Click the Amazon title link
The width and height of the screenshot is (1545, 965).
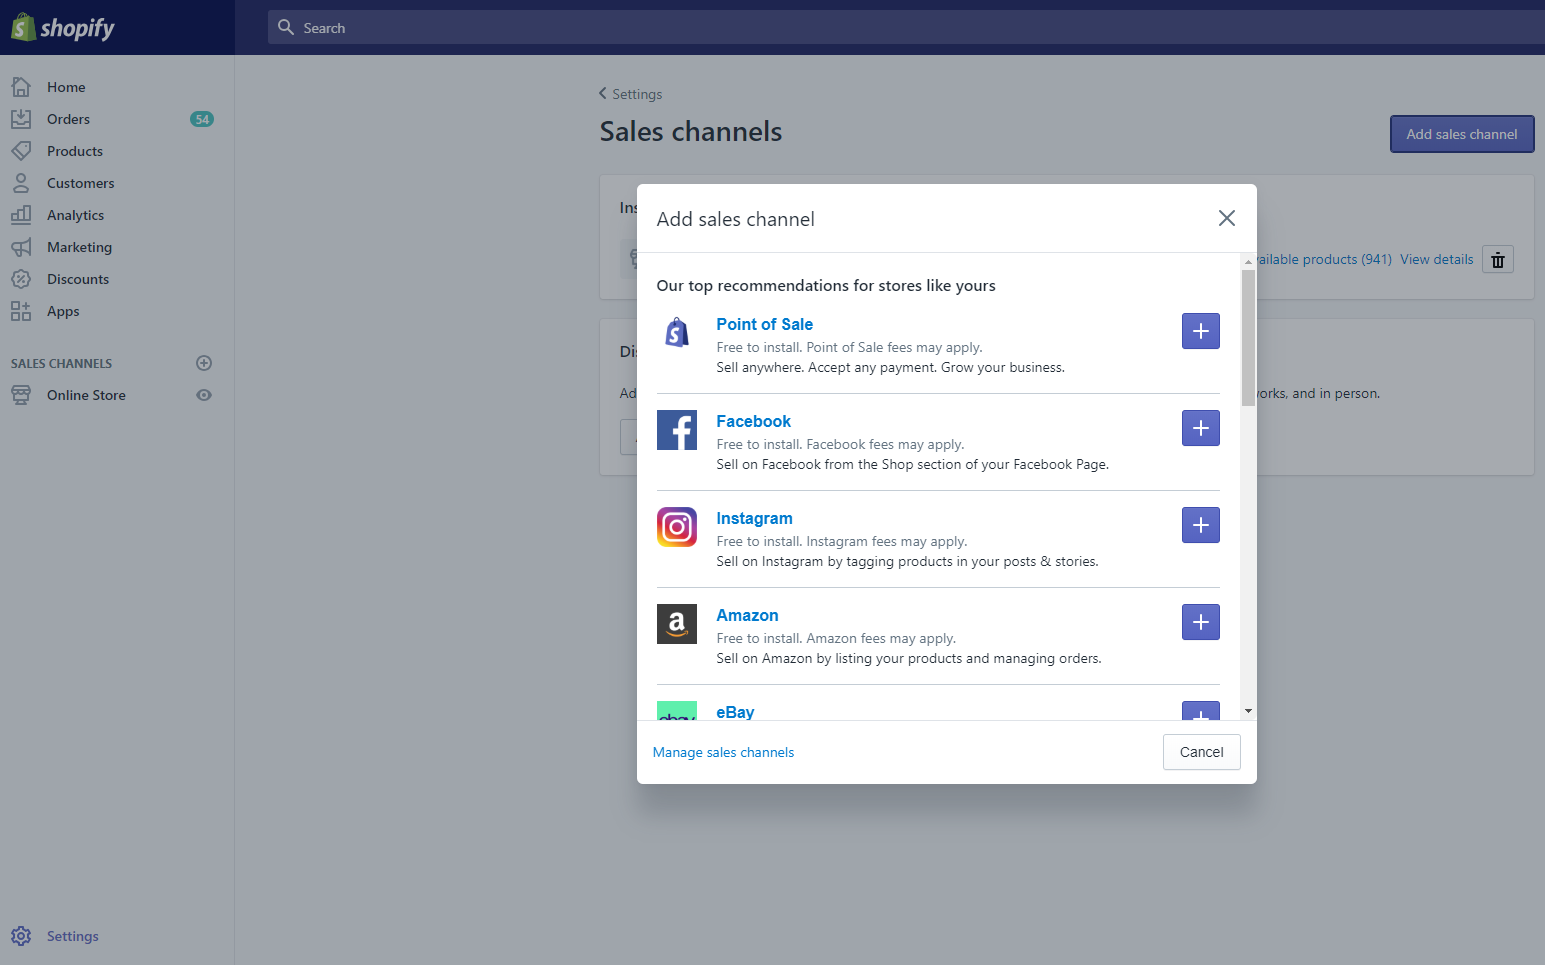coord(747,615)
